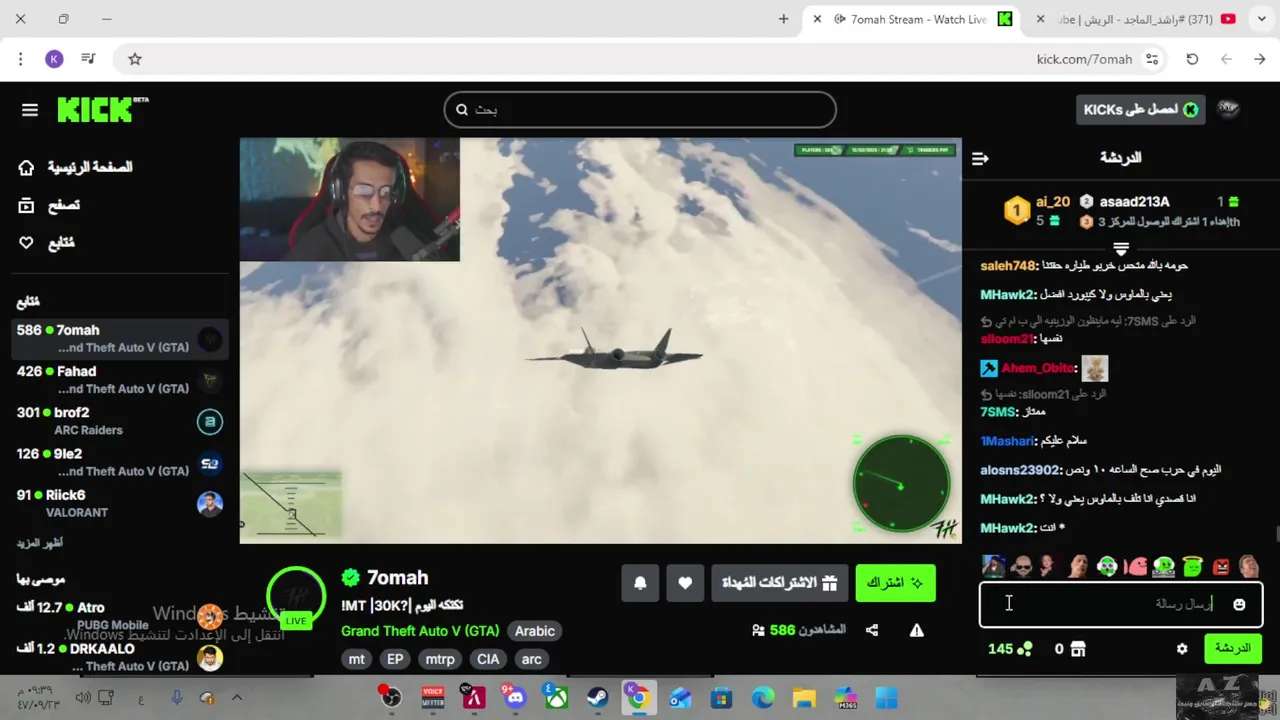
Task: Open Grand Theft Auto V (GTA) category link
Action: coord(420,631)
